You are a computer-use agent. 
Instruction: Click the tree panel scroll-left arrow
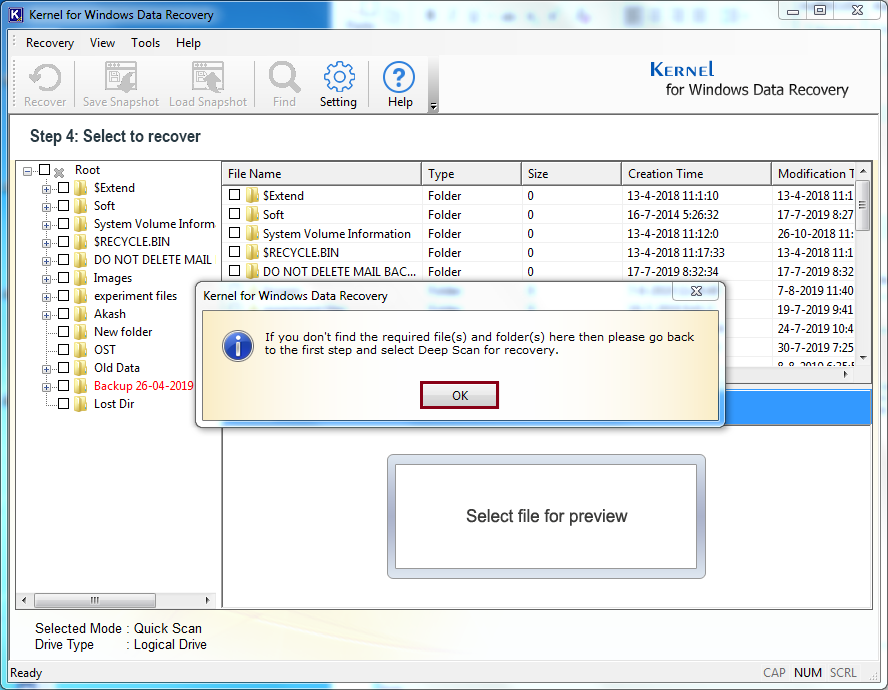(24, 600)
